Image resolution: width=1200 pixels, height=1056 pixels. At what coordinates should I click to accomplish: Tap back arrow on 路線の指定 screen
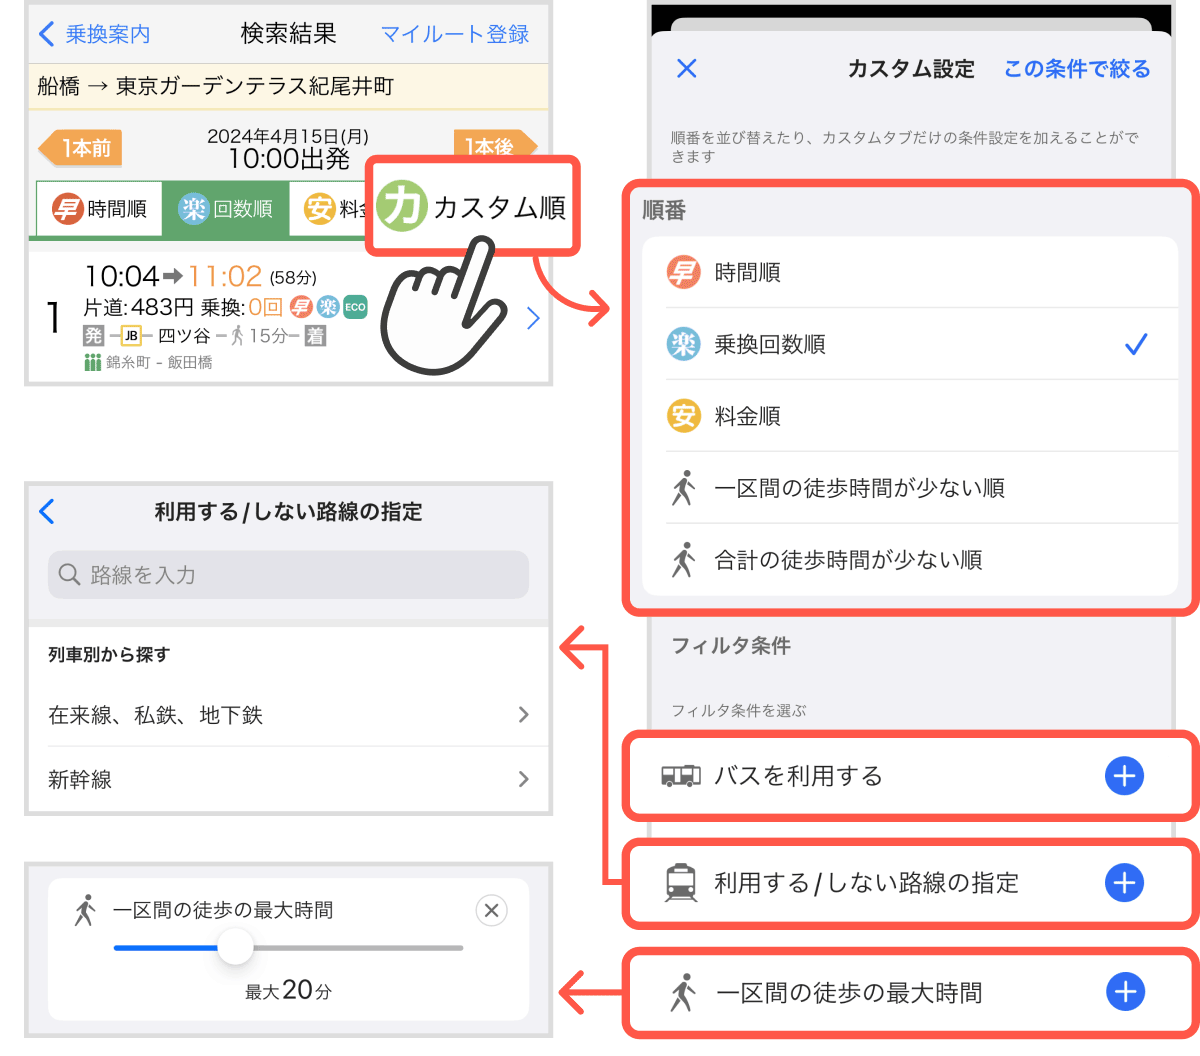click(x=47, y=512)
